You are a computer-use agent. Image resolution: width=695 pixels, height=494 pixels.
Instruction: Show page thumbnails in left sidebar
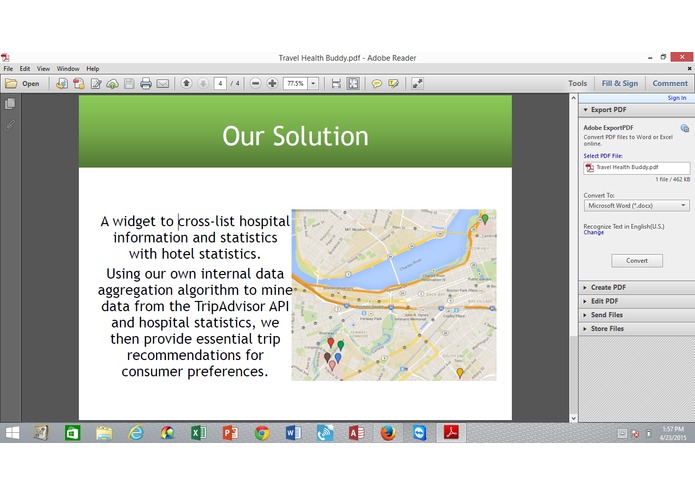(10, 104)
